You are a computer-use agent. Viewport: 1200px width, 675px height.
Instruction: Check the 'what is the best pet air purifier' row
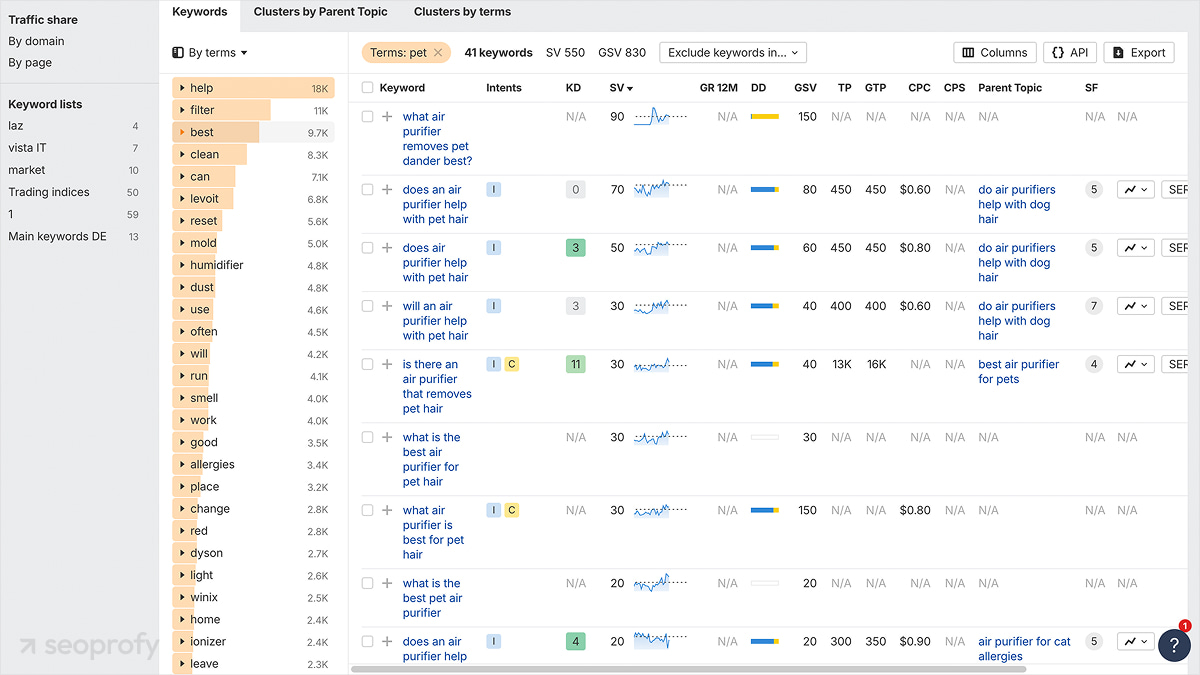367,583
